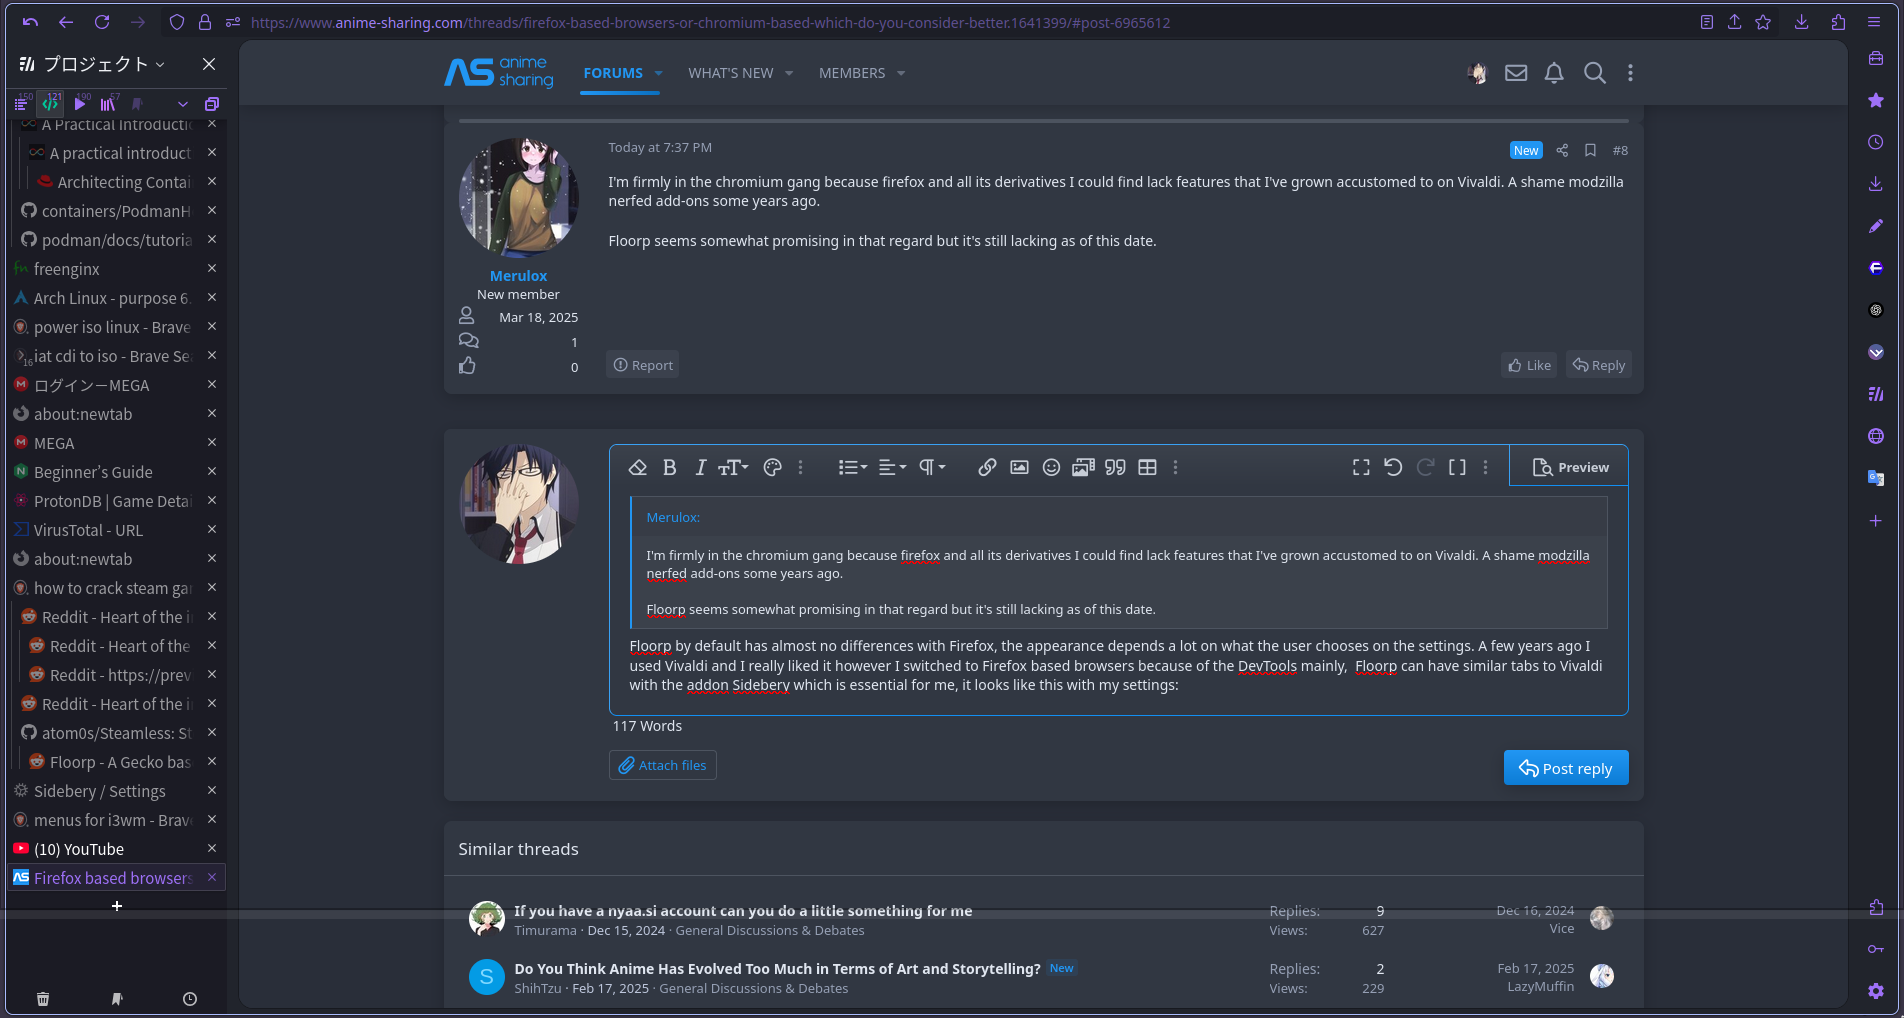Click Report on Merulox's post
This screenshot has height=1018, width=1904.
(x=643, y=365)
